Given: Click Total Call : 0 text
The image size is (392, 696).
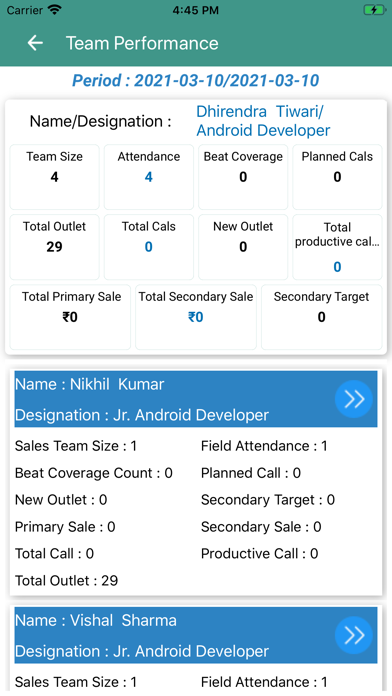Looking at the screenshot, I should click(54, 554).
